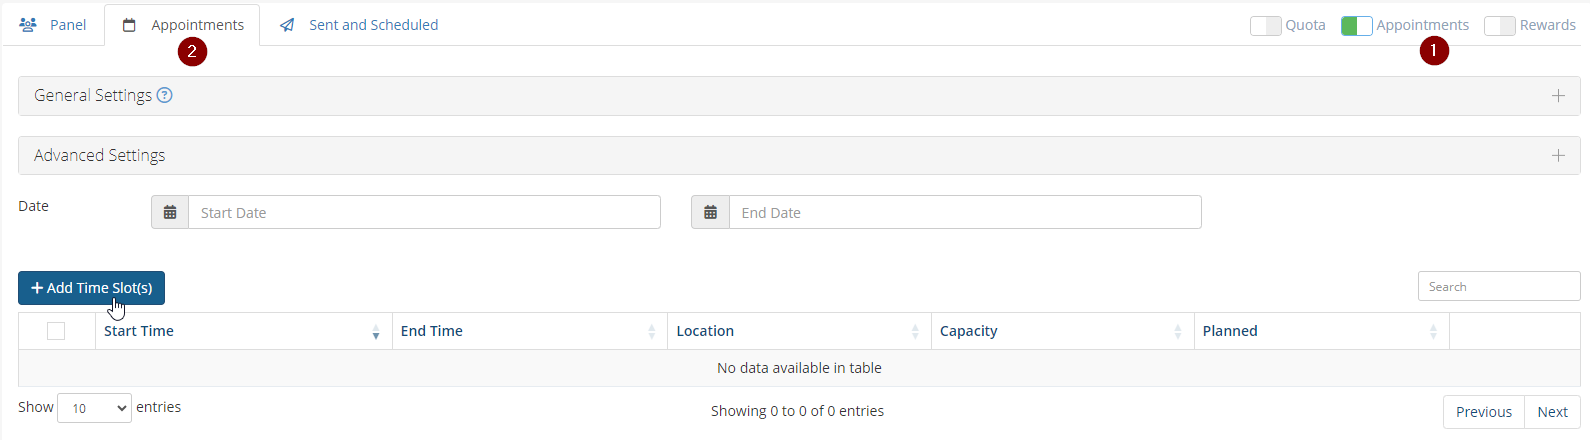Click the Add Time Slot(s) button
Viewport: 1590px width, 440px height.
pyautogui.click(x=91, y=288)
